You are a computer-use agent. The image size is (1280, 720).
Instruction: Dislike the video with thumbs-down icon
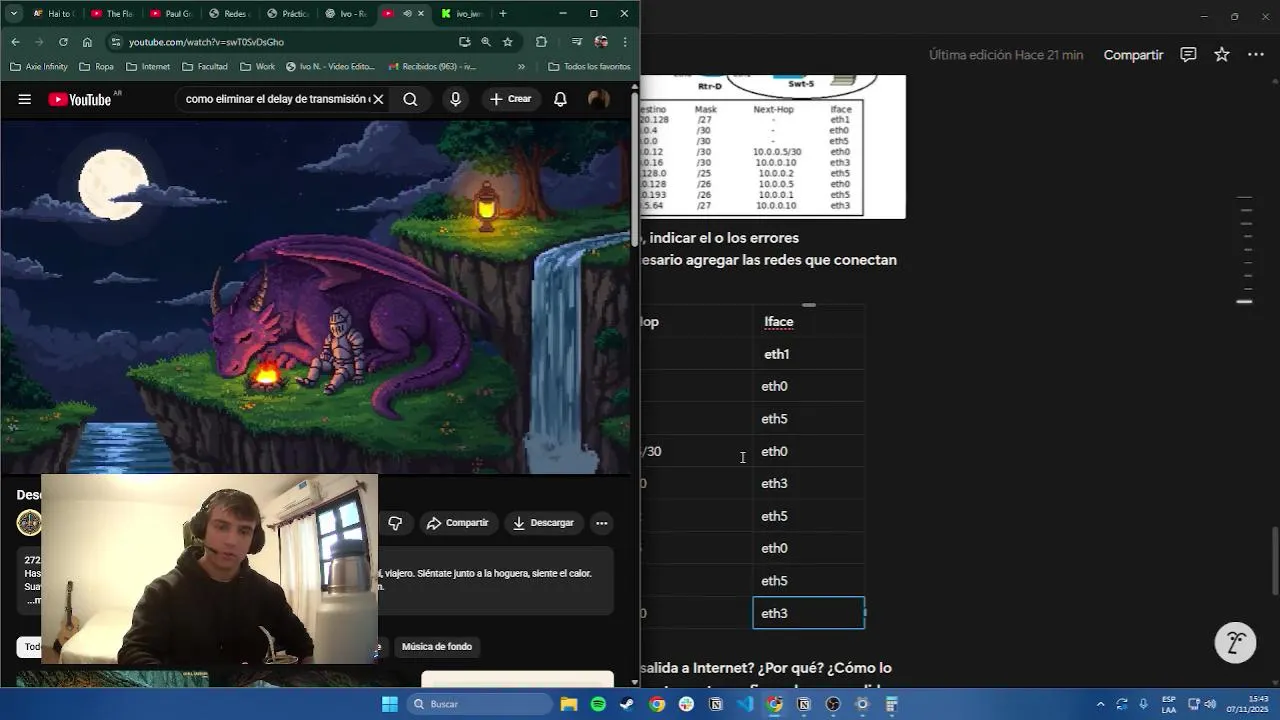[x=395, y=523]
